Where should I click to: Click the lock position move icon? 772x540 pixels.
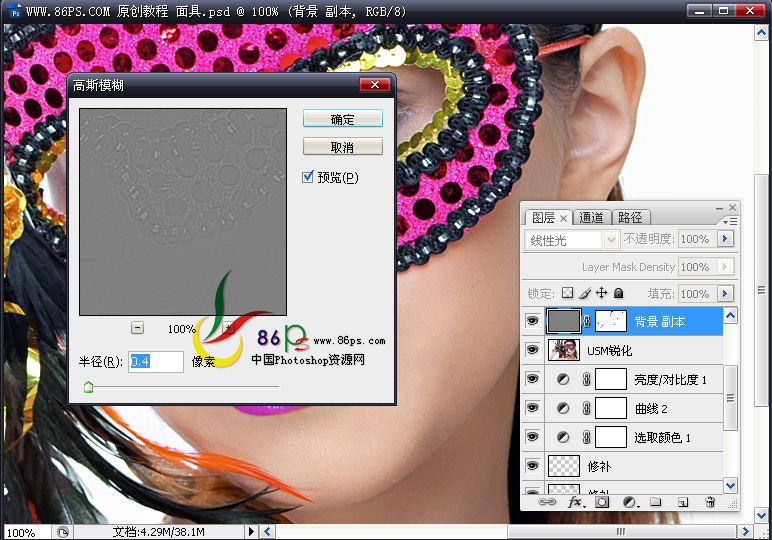(602, 294)
